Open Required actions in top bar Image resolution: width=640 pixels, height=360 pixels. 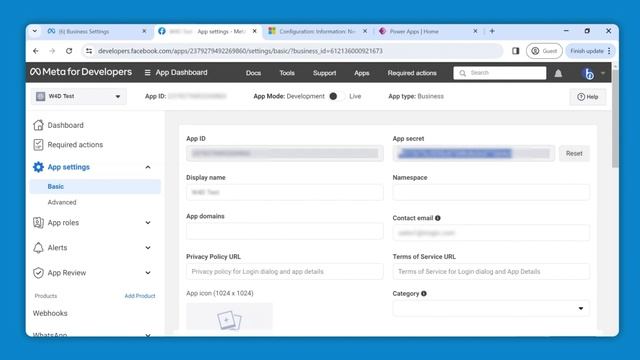(x=412, y=73)
